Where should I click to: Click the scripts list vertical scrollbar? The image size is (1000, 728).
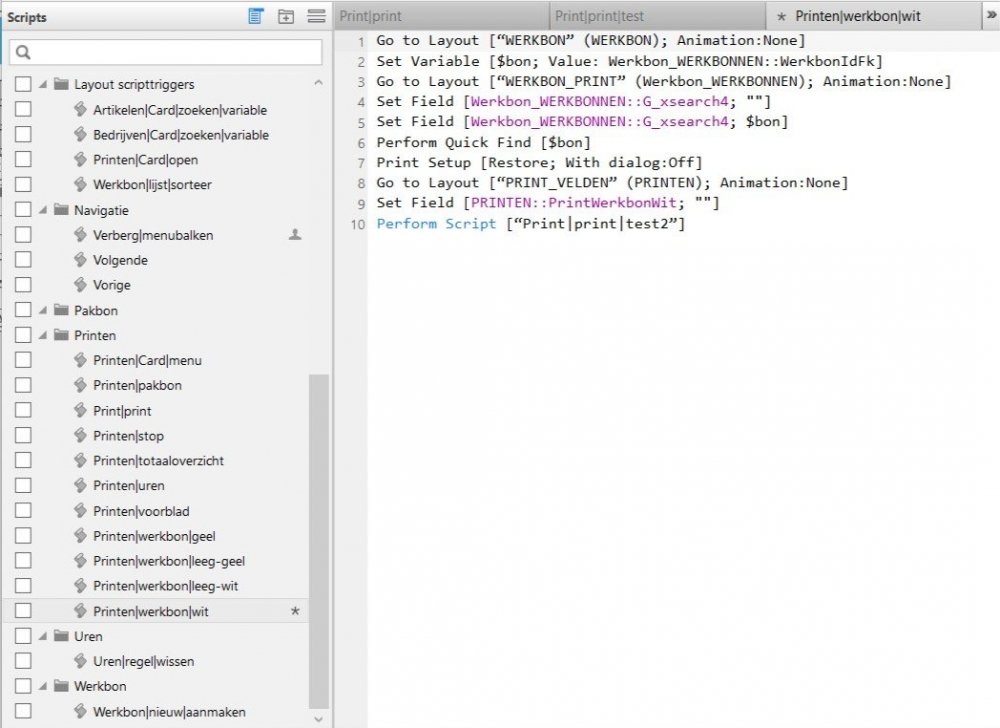tap(318, 540)
